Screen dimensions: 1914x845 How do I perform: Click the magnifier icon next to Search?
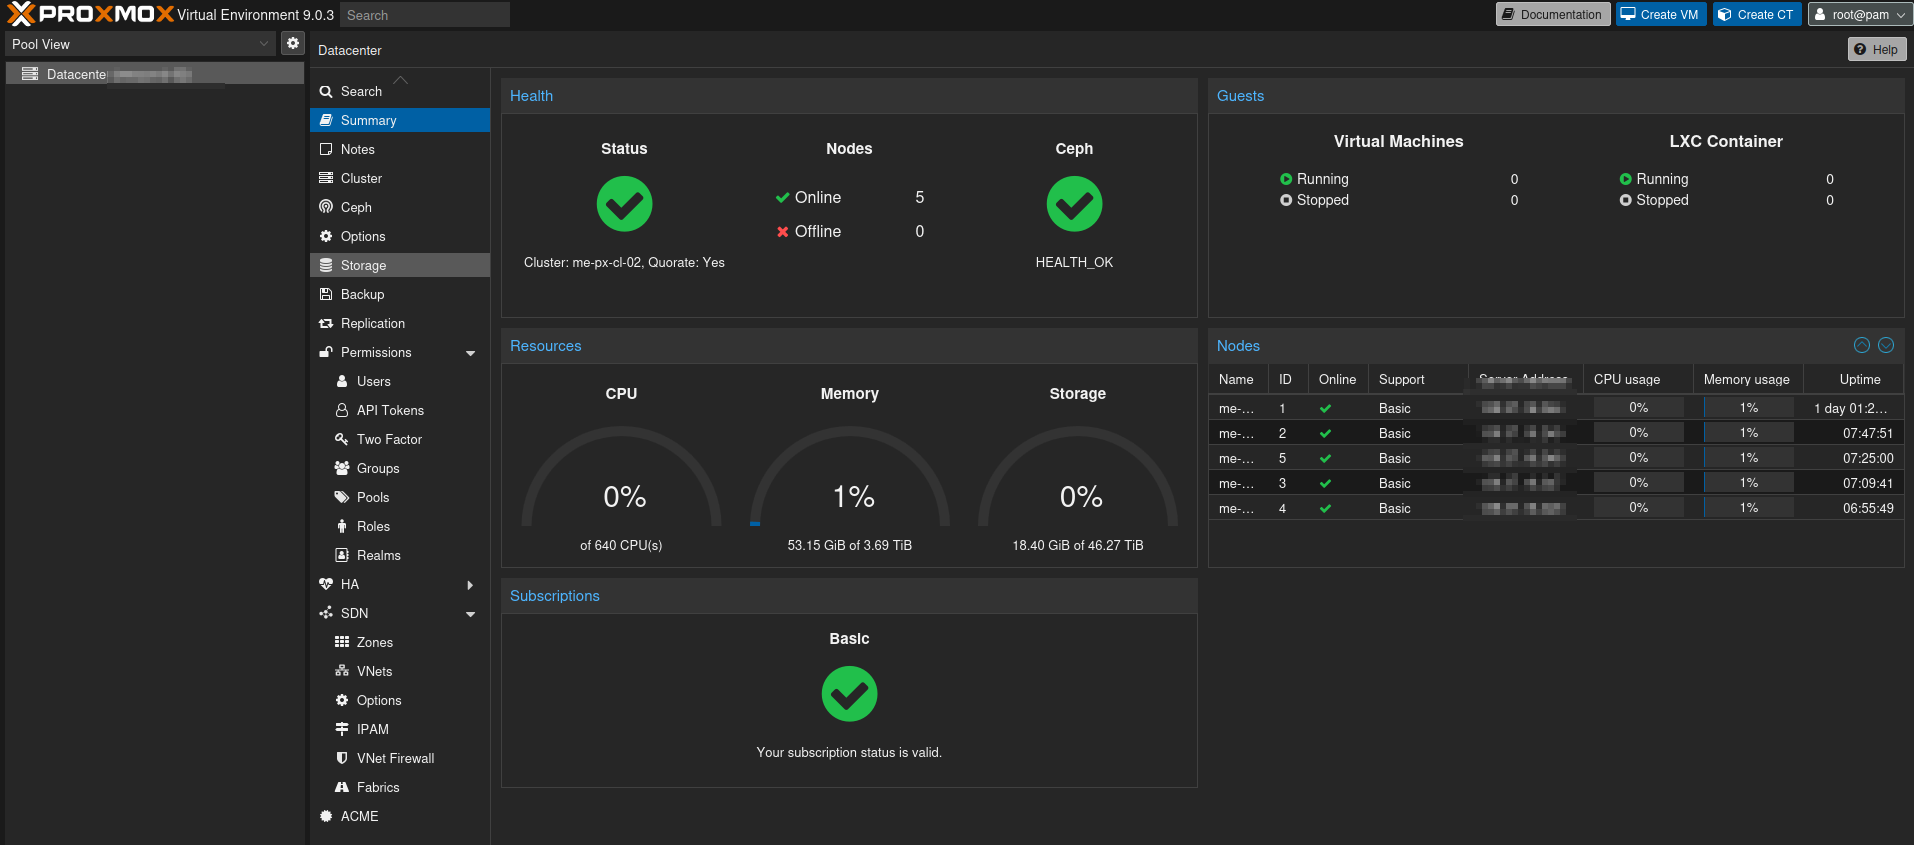[326, 91]
